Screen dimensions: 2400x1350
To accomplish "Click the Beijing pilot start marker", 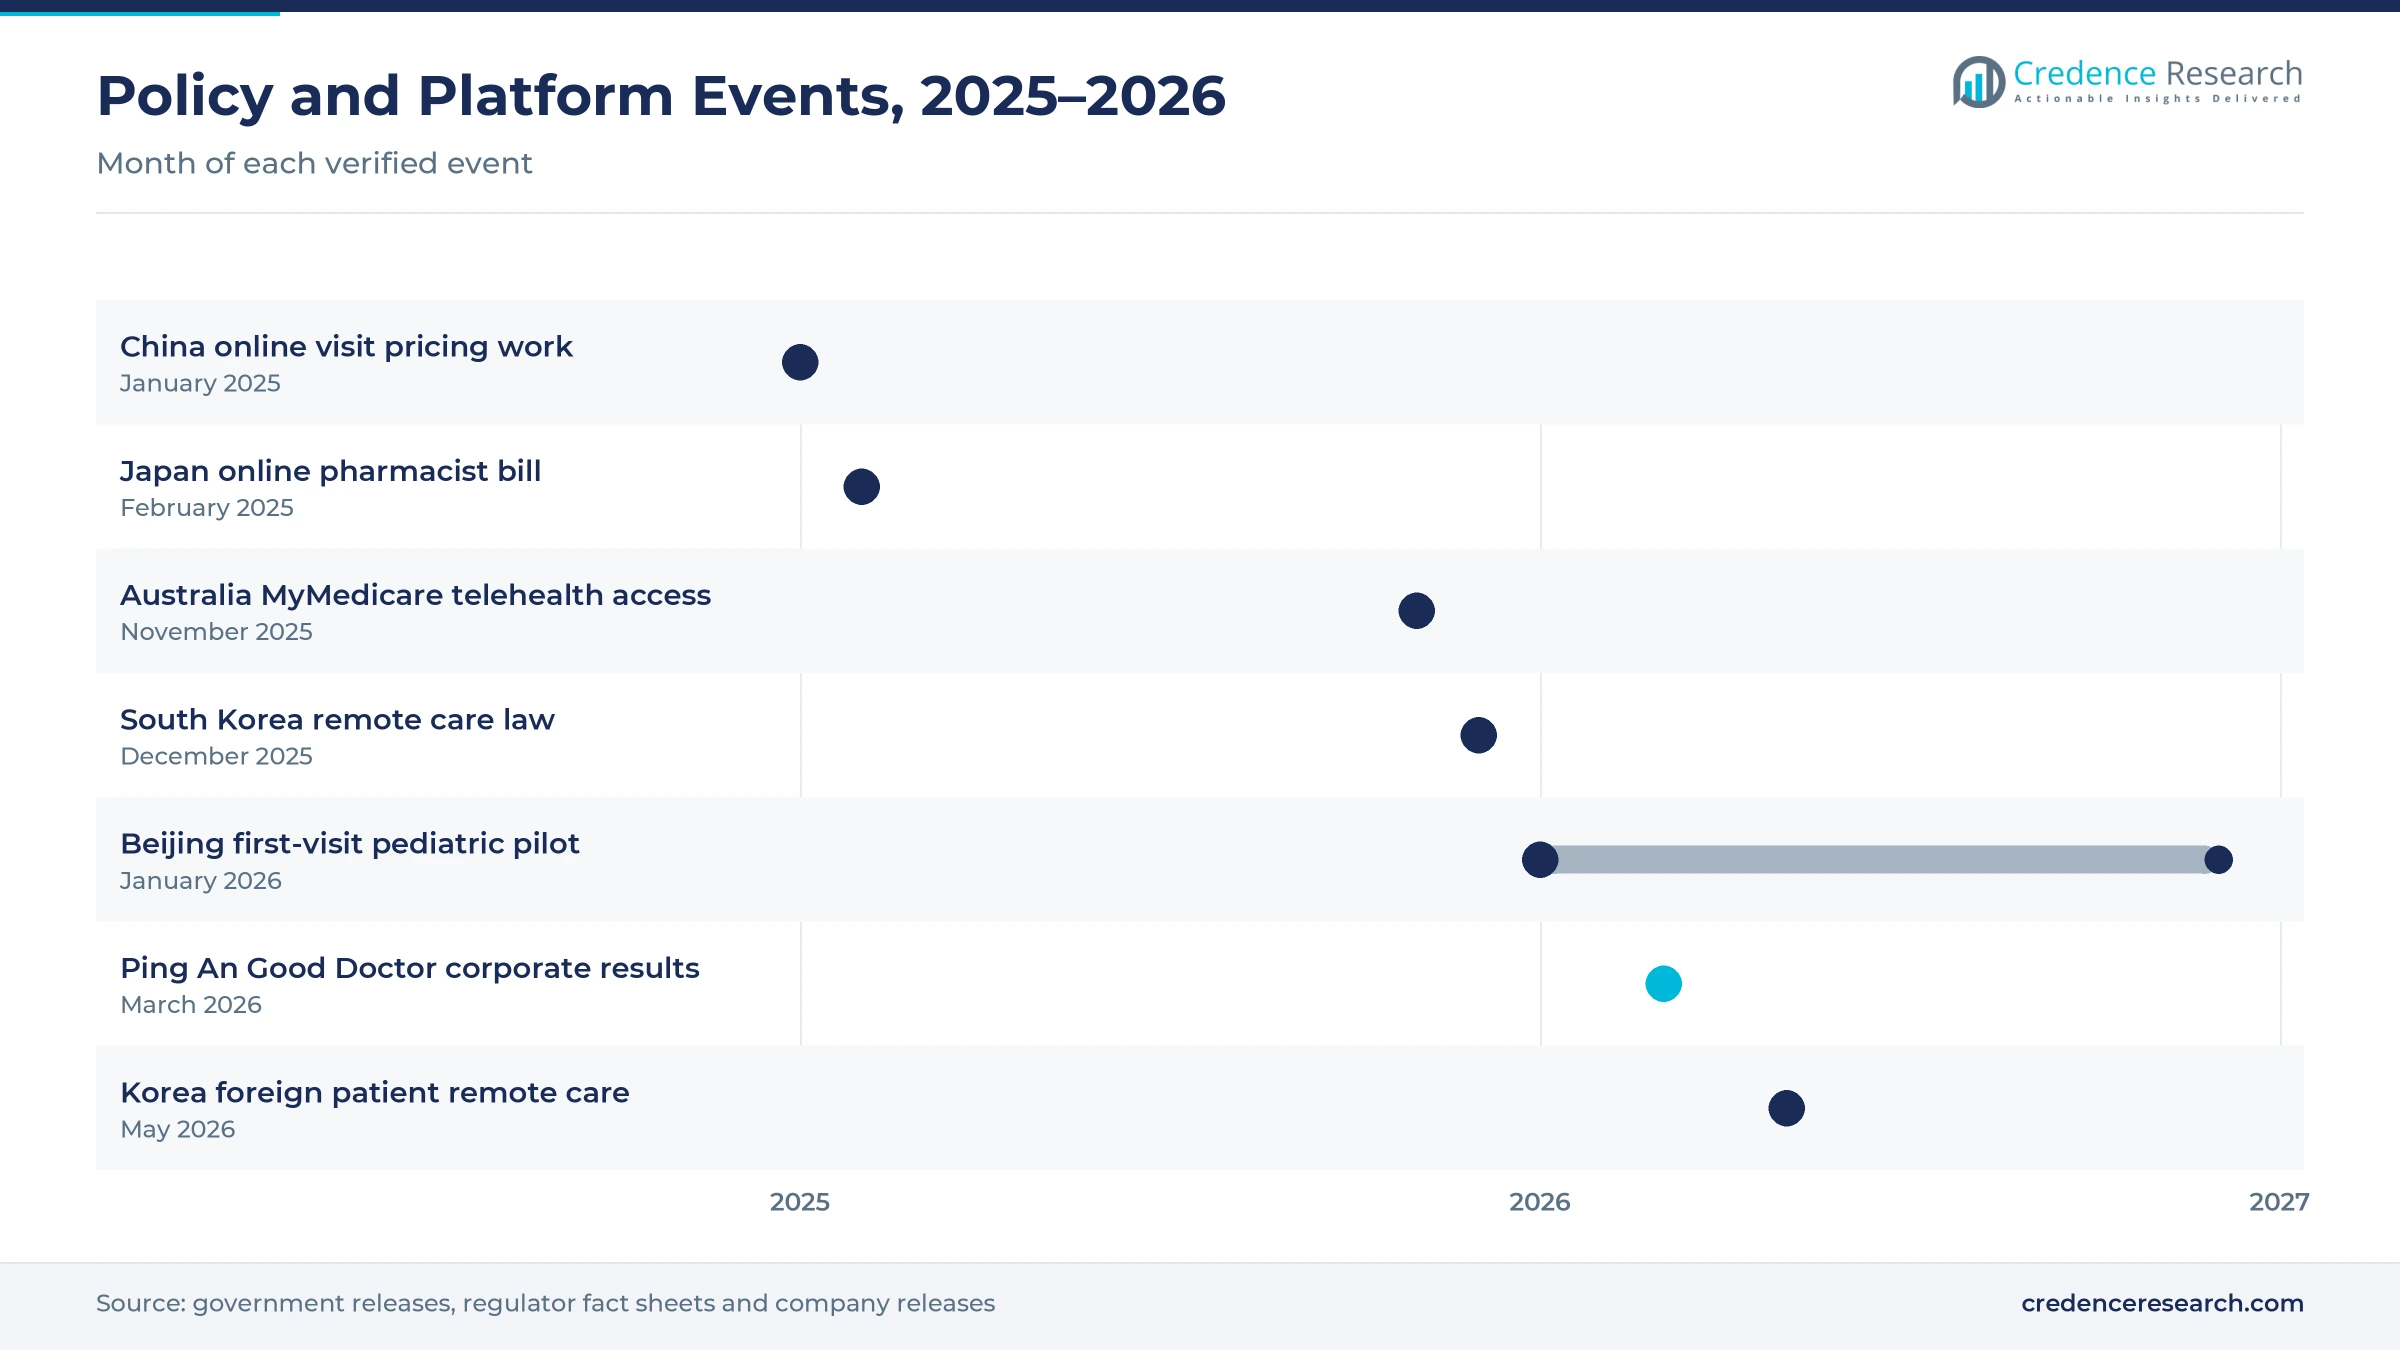I will 1540,860.
